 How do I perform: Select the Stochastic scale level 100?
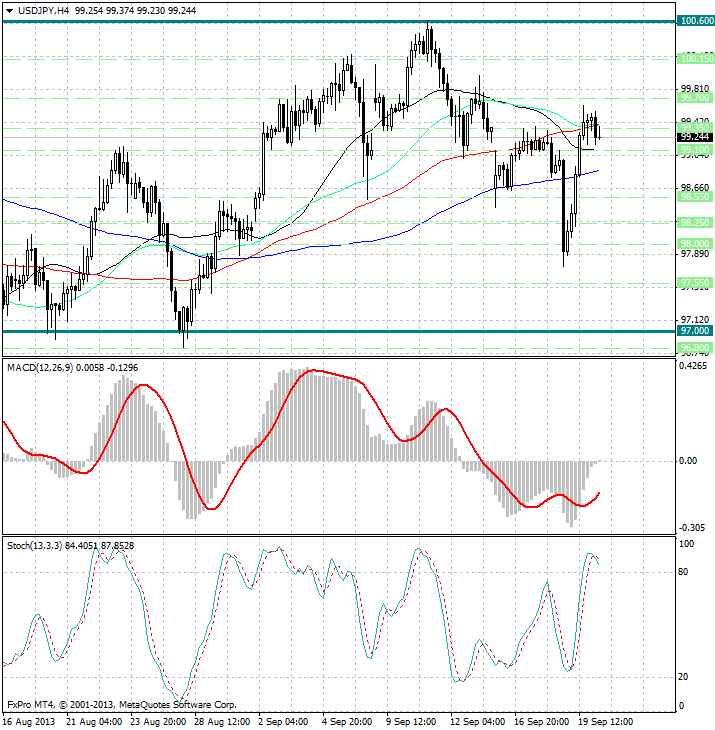coord(687,544)
